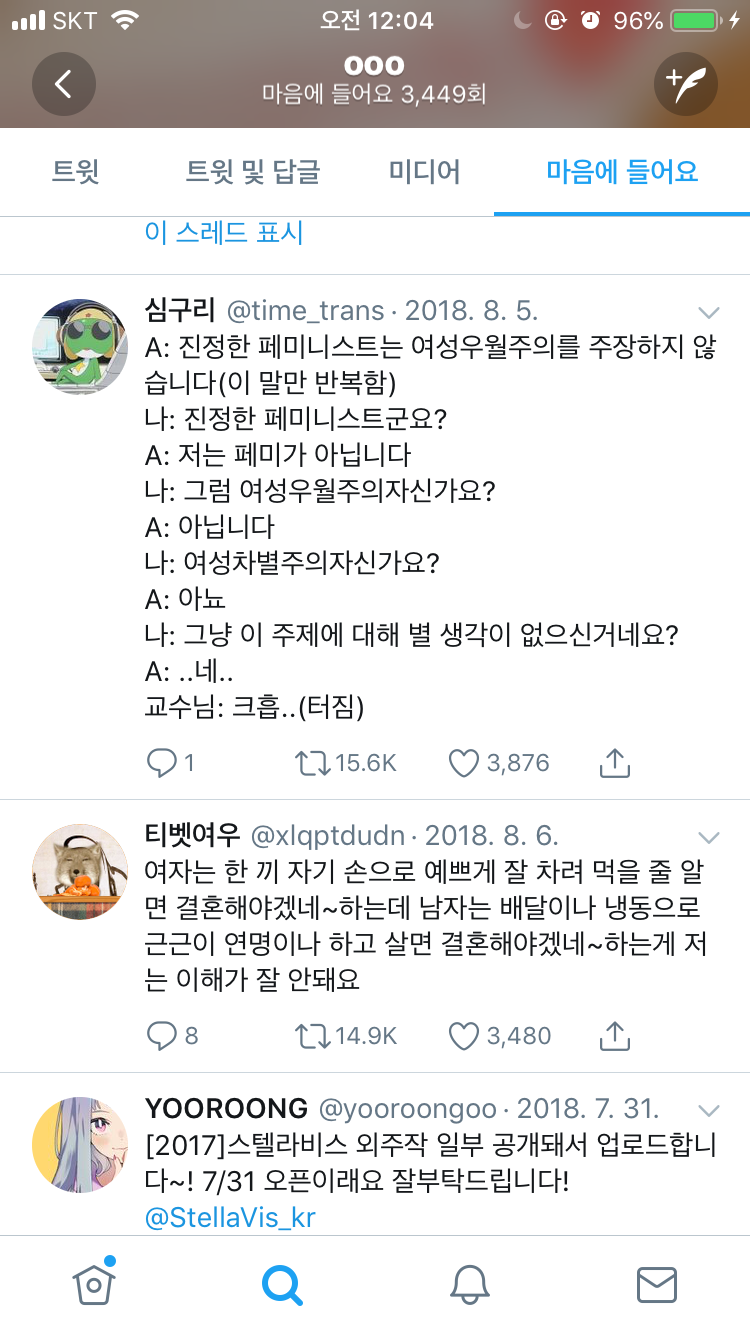The image size is (750, 1334).
Task: Open 티벳여우 profile avatar
Action: pos(80,872)
